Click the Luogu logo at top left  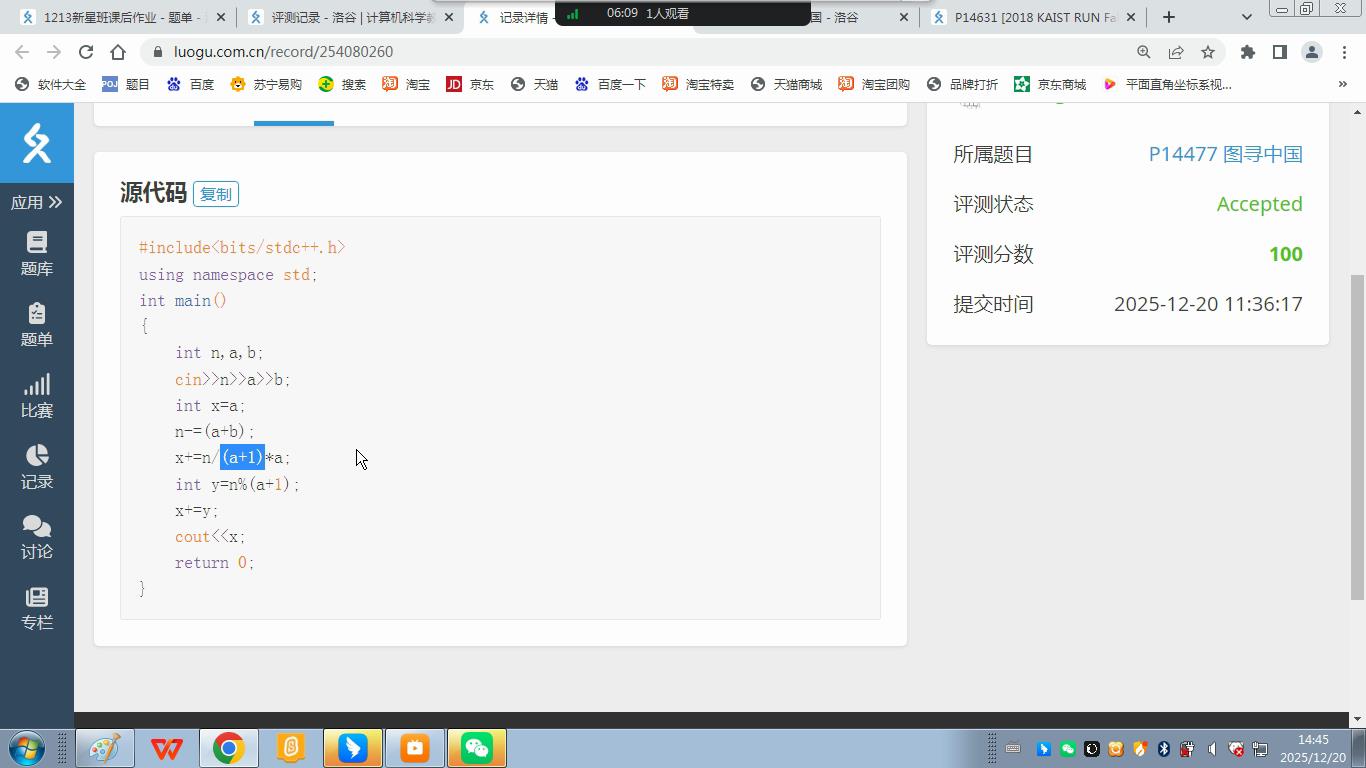37,143
